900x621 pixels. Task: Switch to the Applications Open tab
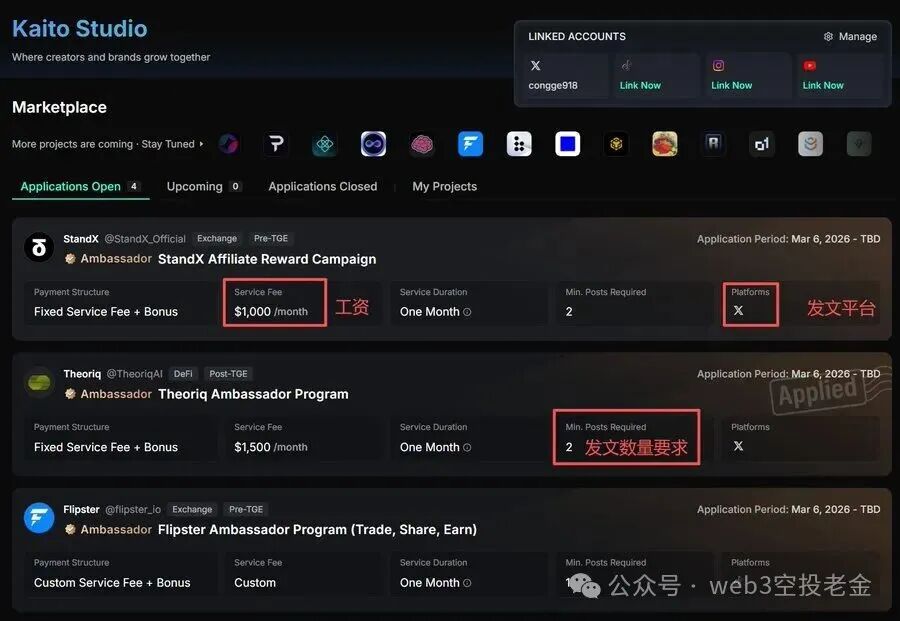(80, 187)
